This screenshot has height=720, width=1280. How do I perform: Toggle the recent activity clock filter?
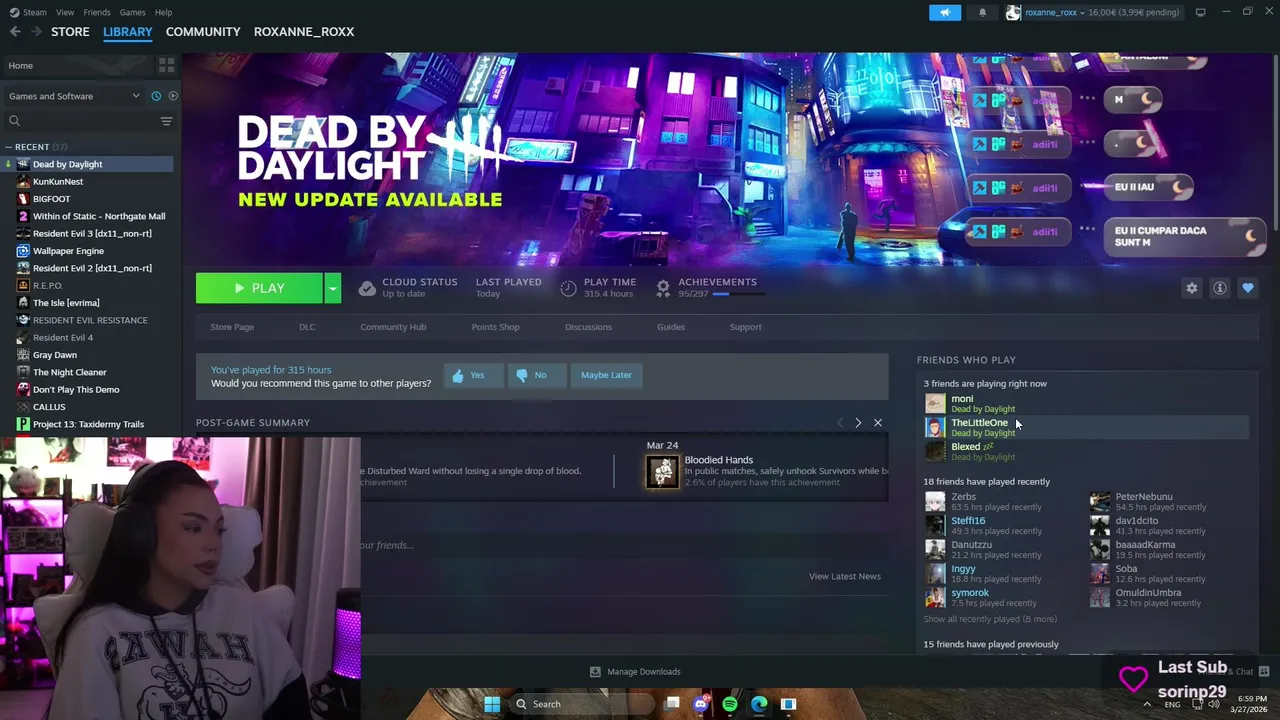pyautogui.click(x=156, y=96)
